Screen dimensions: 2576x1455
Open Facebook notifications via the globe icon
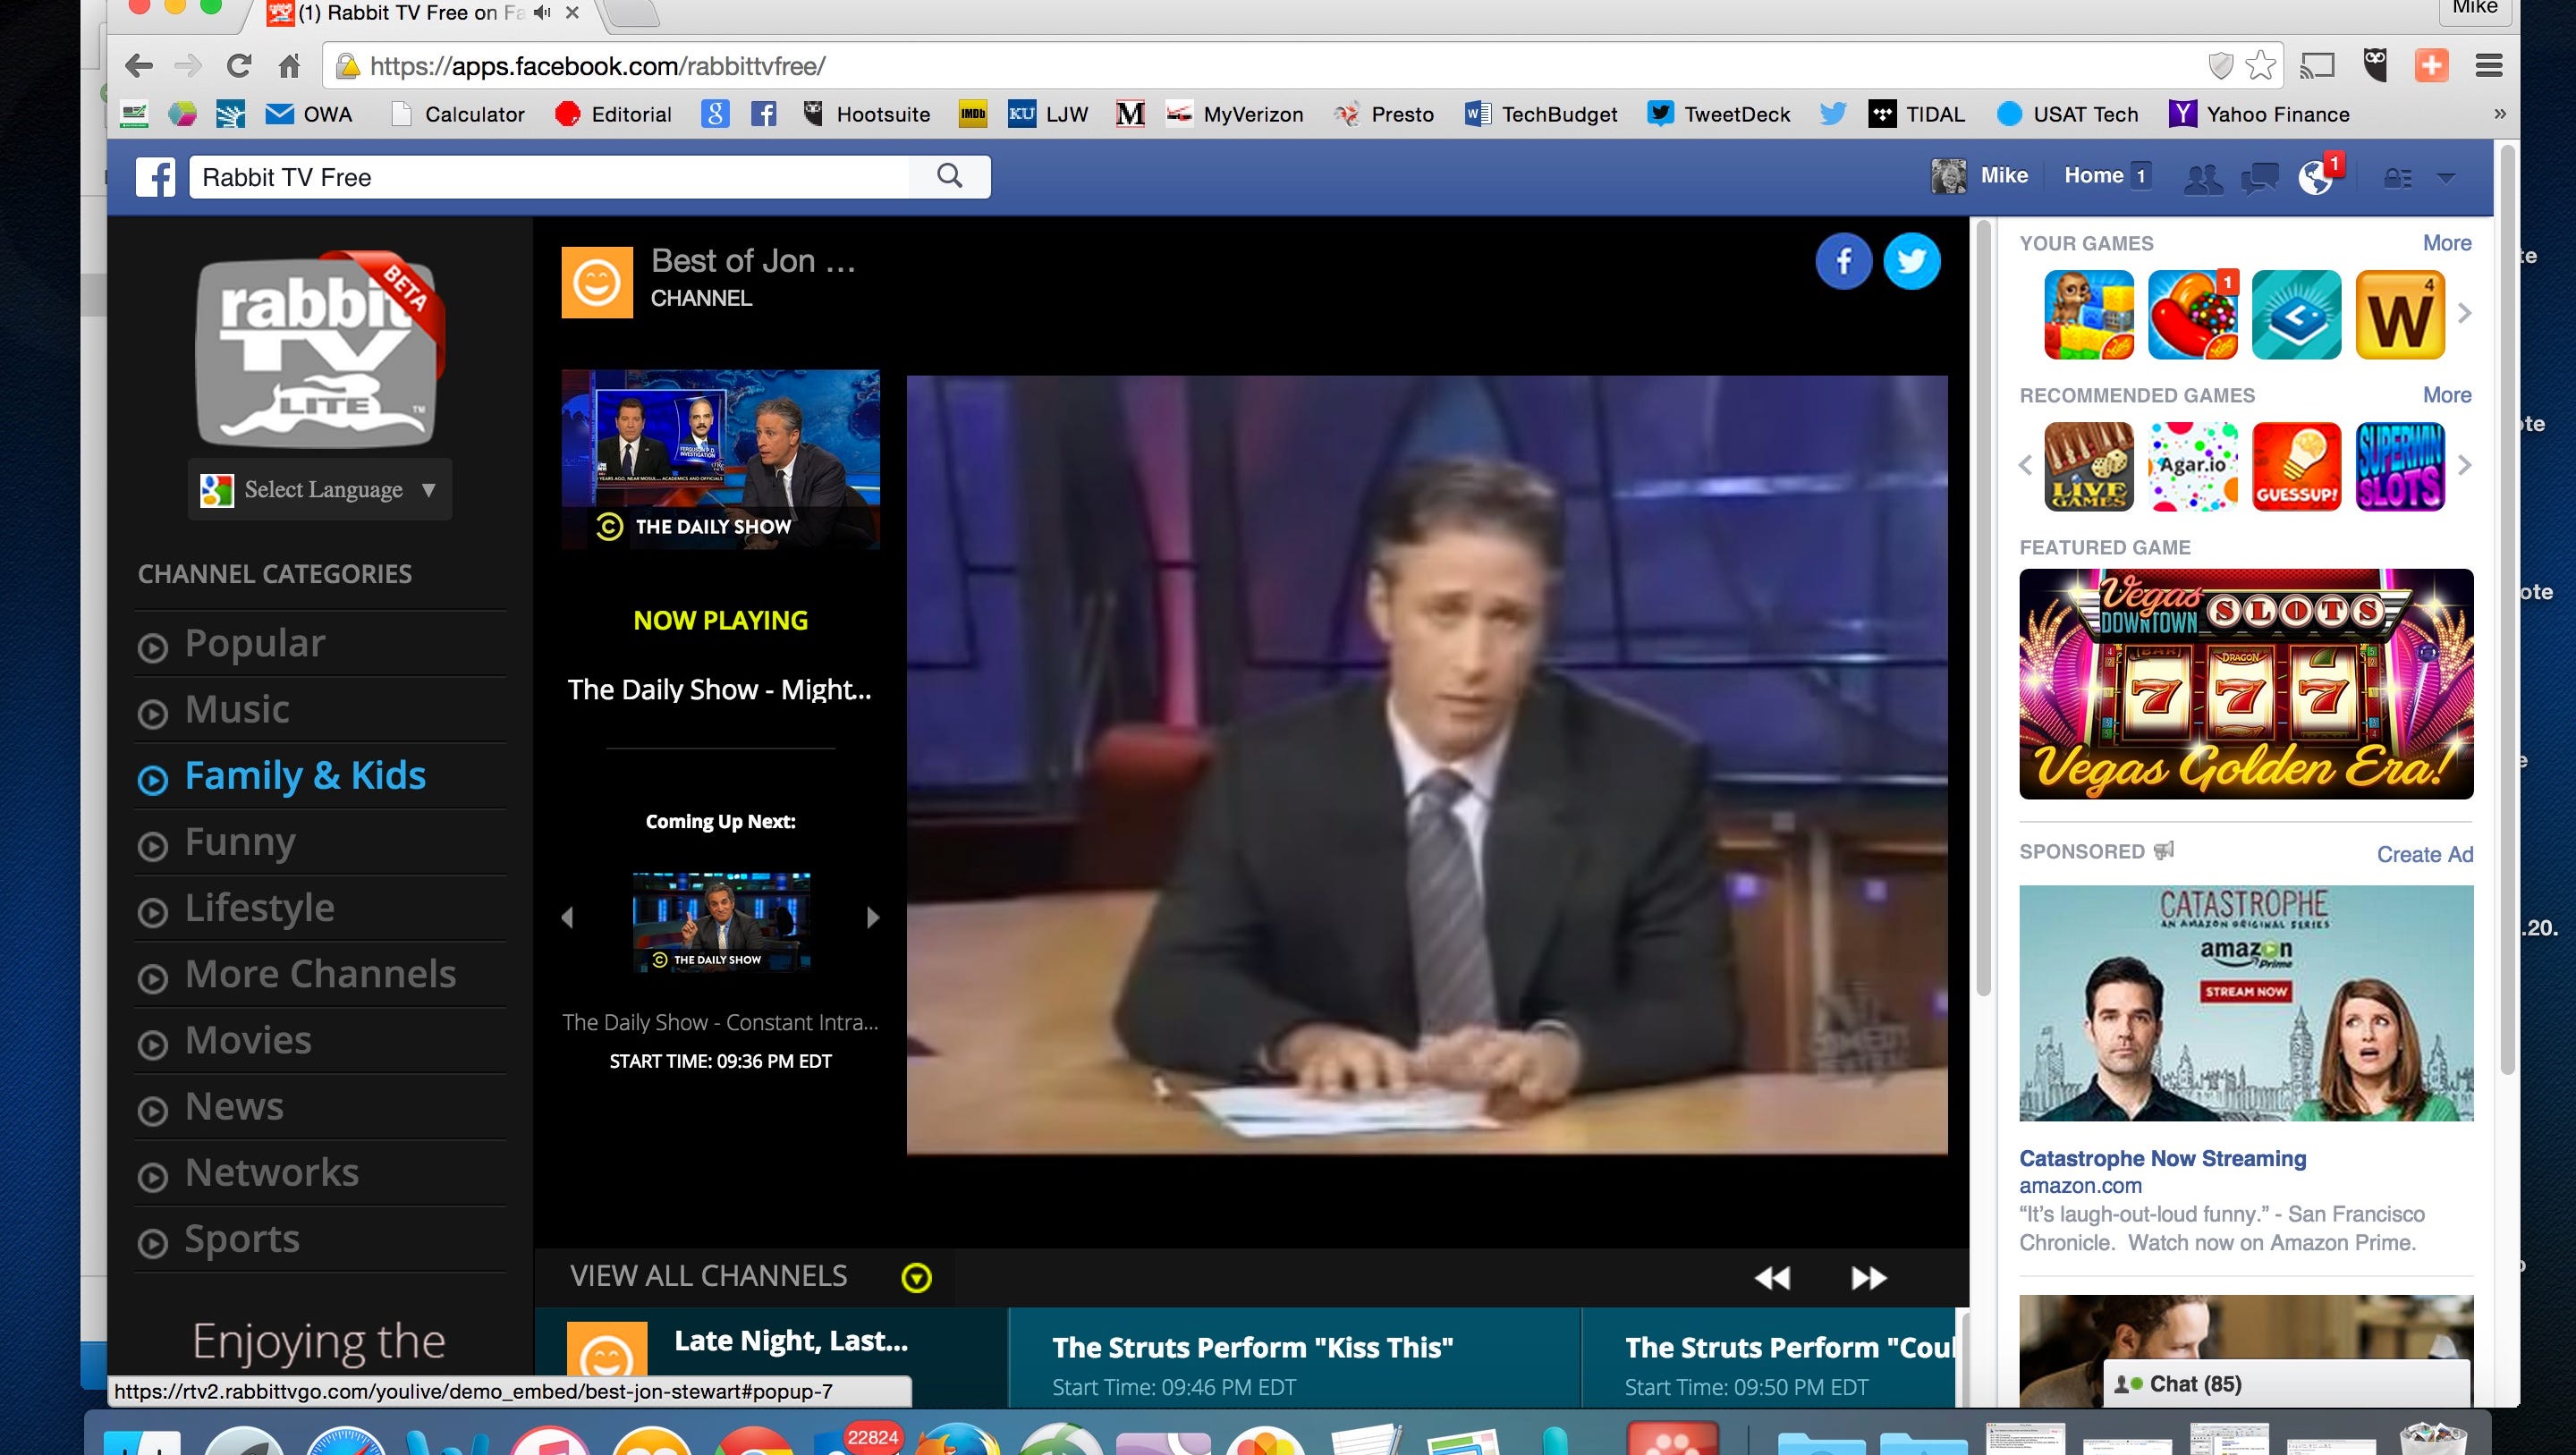click(2313, 177)
